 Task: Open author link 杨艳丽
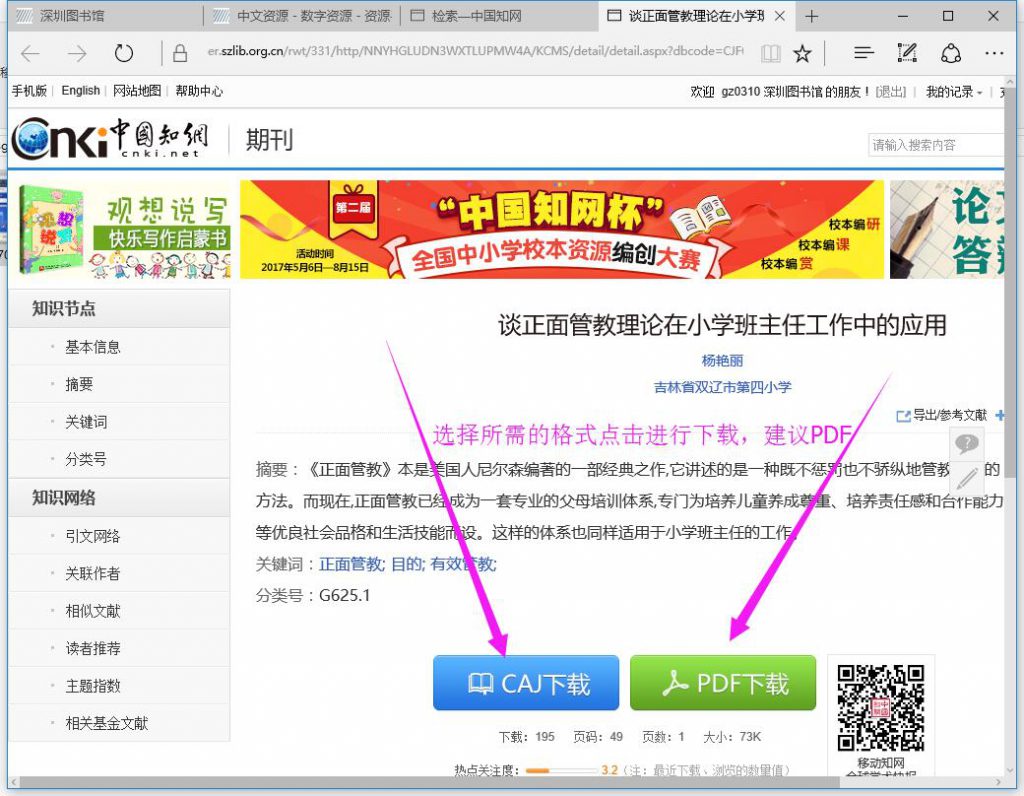[722, 360]
